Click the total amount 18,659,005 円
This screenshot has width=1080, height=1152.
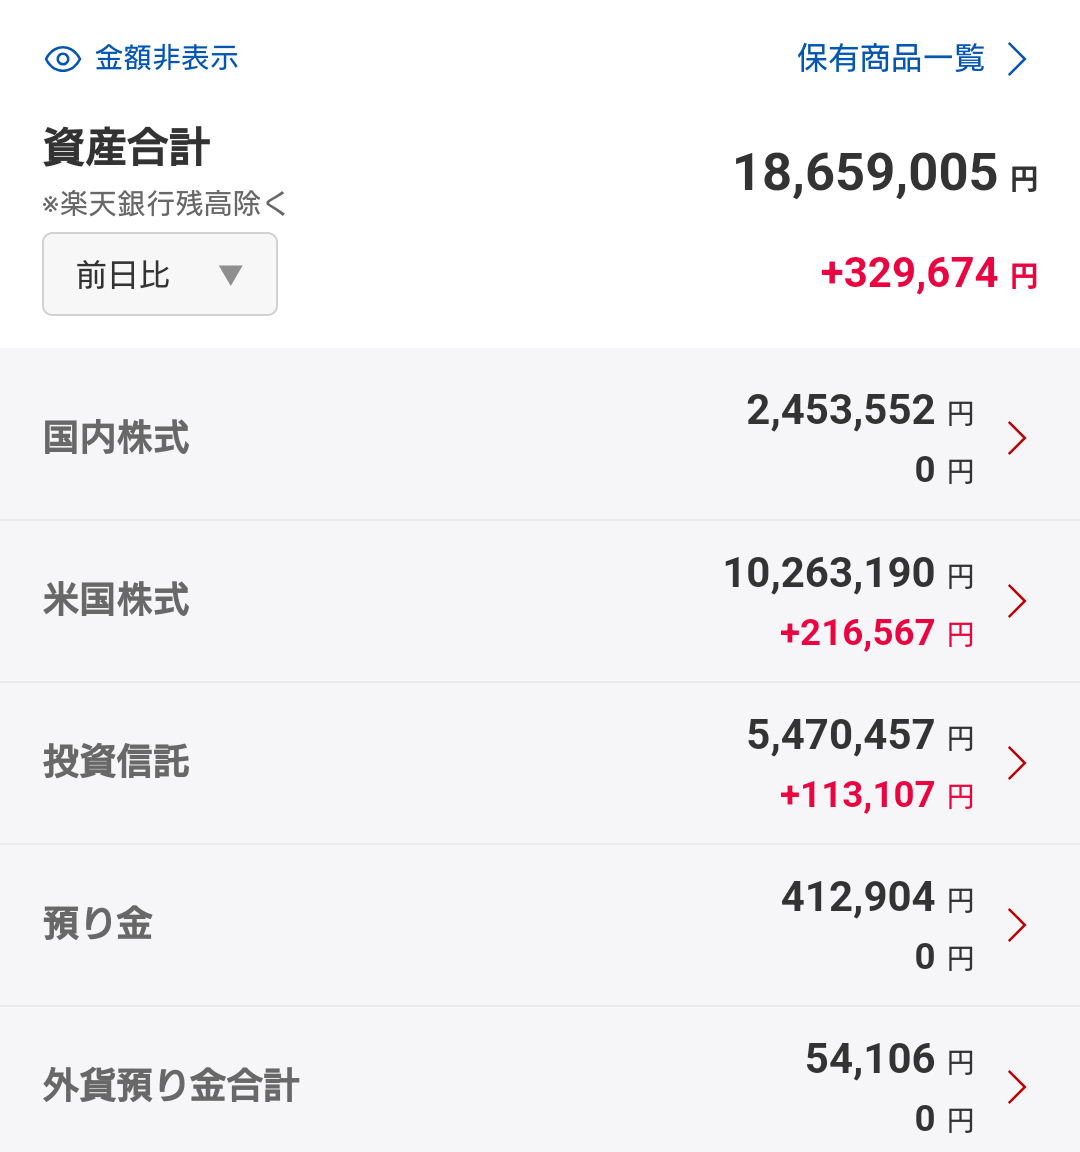tap(885, 173)
